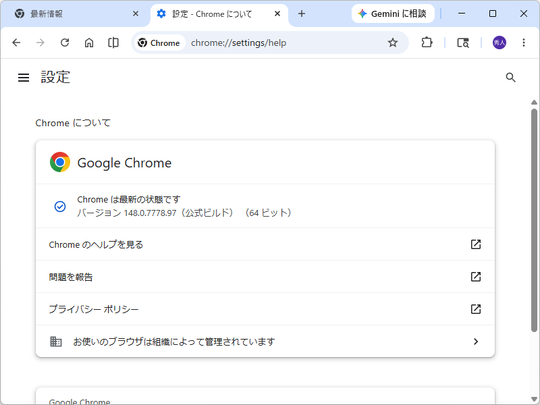Open the Chrome three-dot menu
Viewport: 540px width, 405px height.
[523, 43]
